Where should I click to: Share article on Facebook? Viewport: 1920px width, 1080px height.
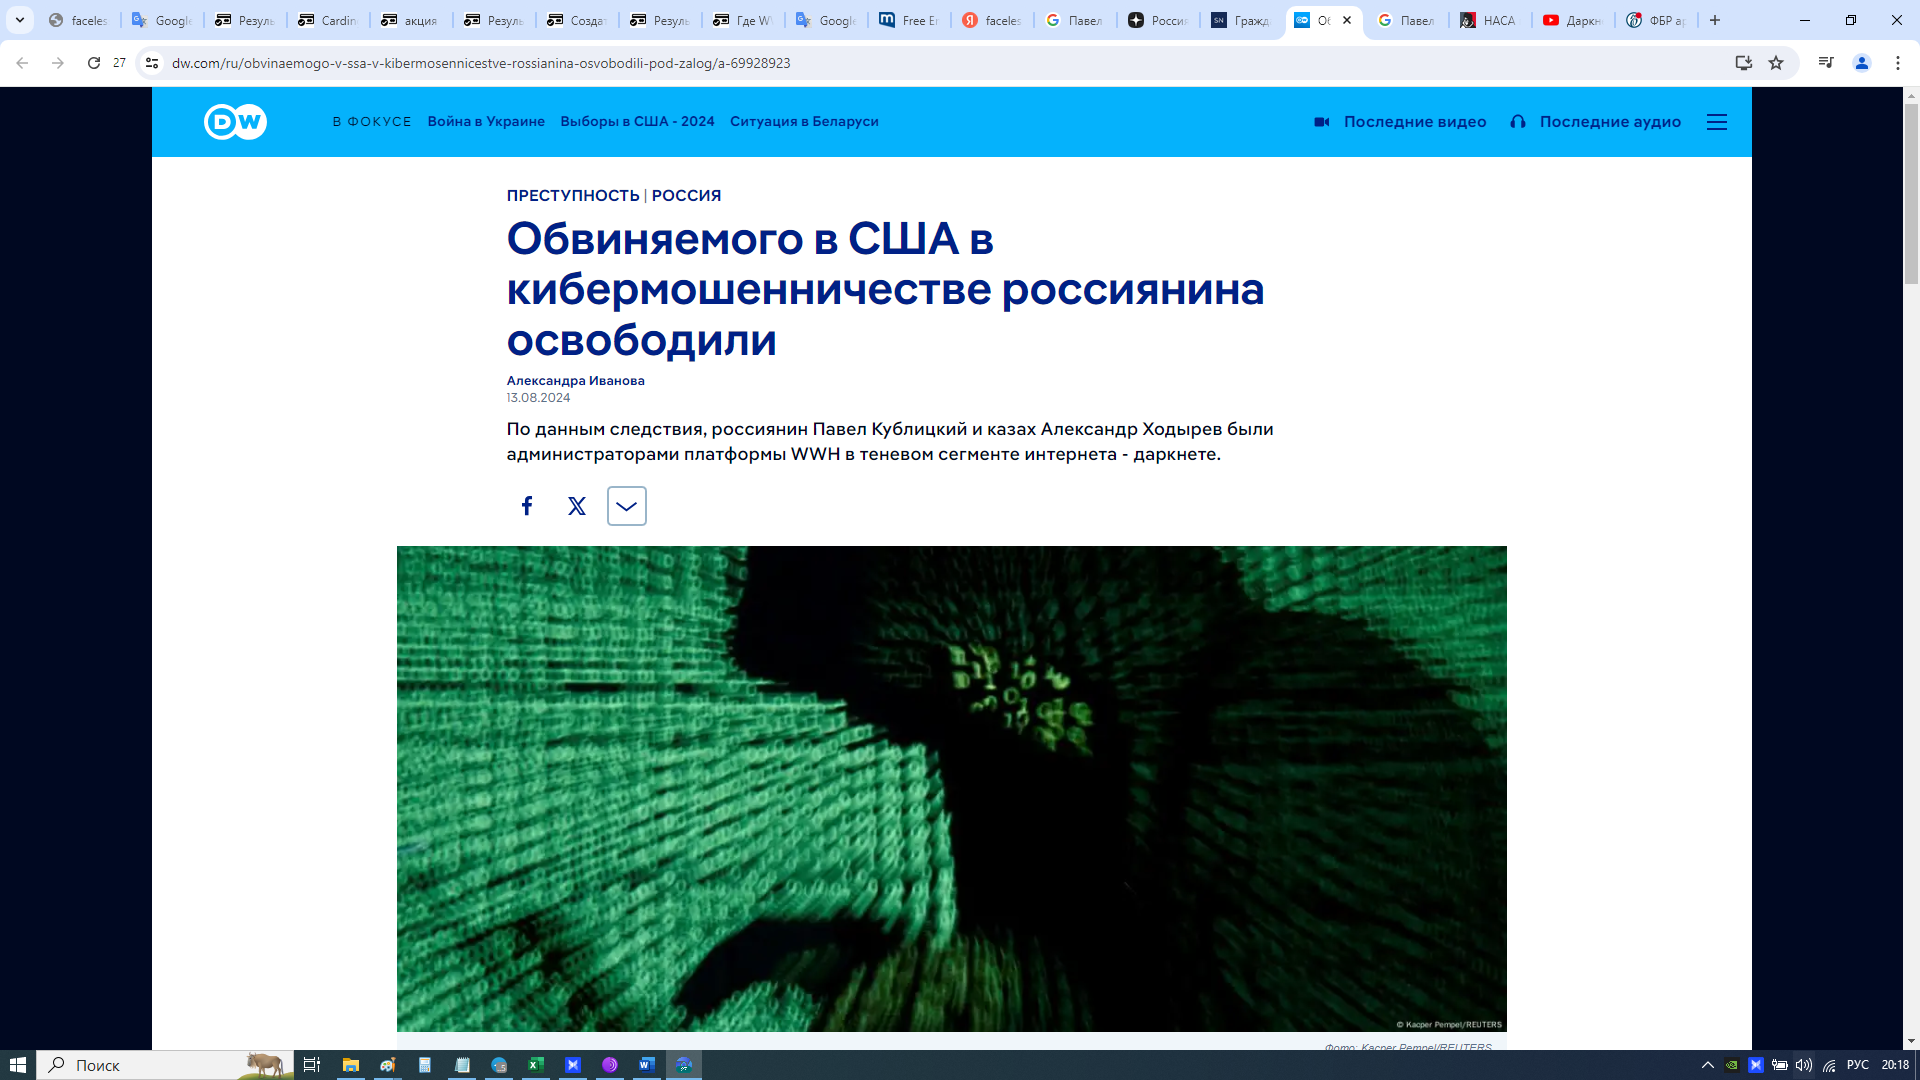tap(527, 506)
